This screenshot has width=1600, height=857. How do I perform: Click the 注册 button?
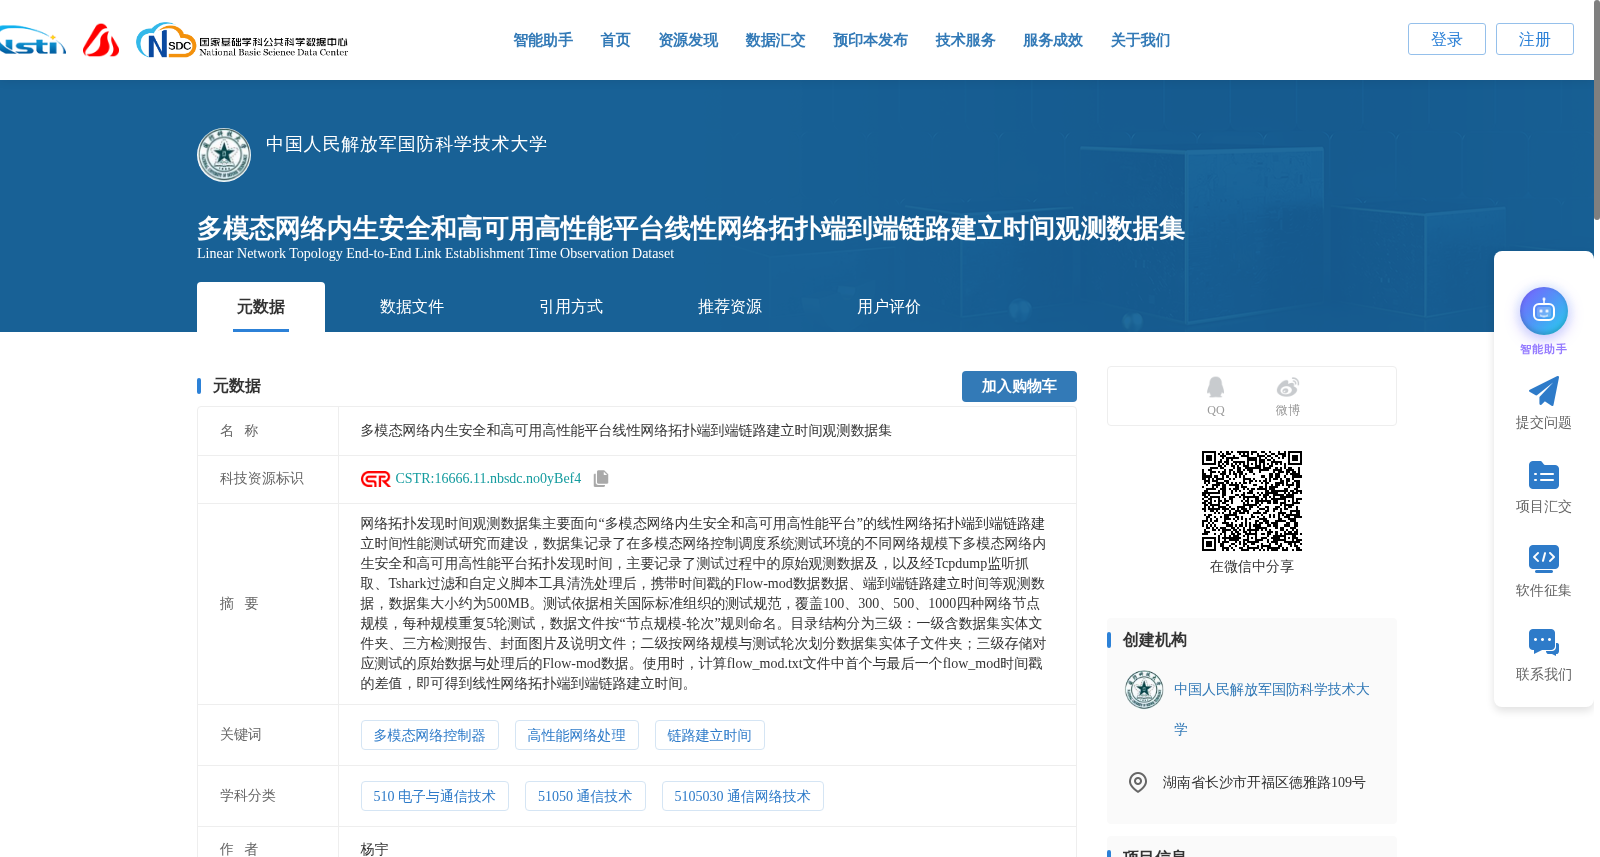pos(1535,39)
